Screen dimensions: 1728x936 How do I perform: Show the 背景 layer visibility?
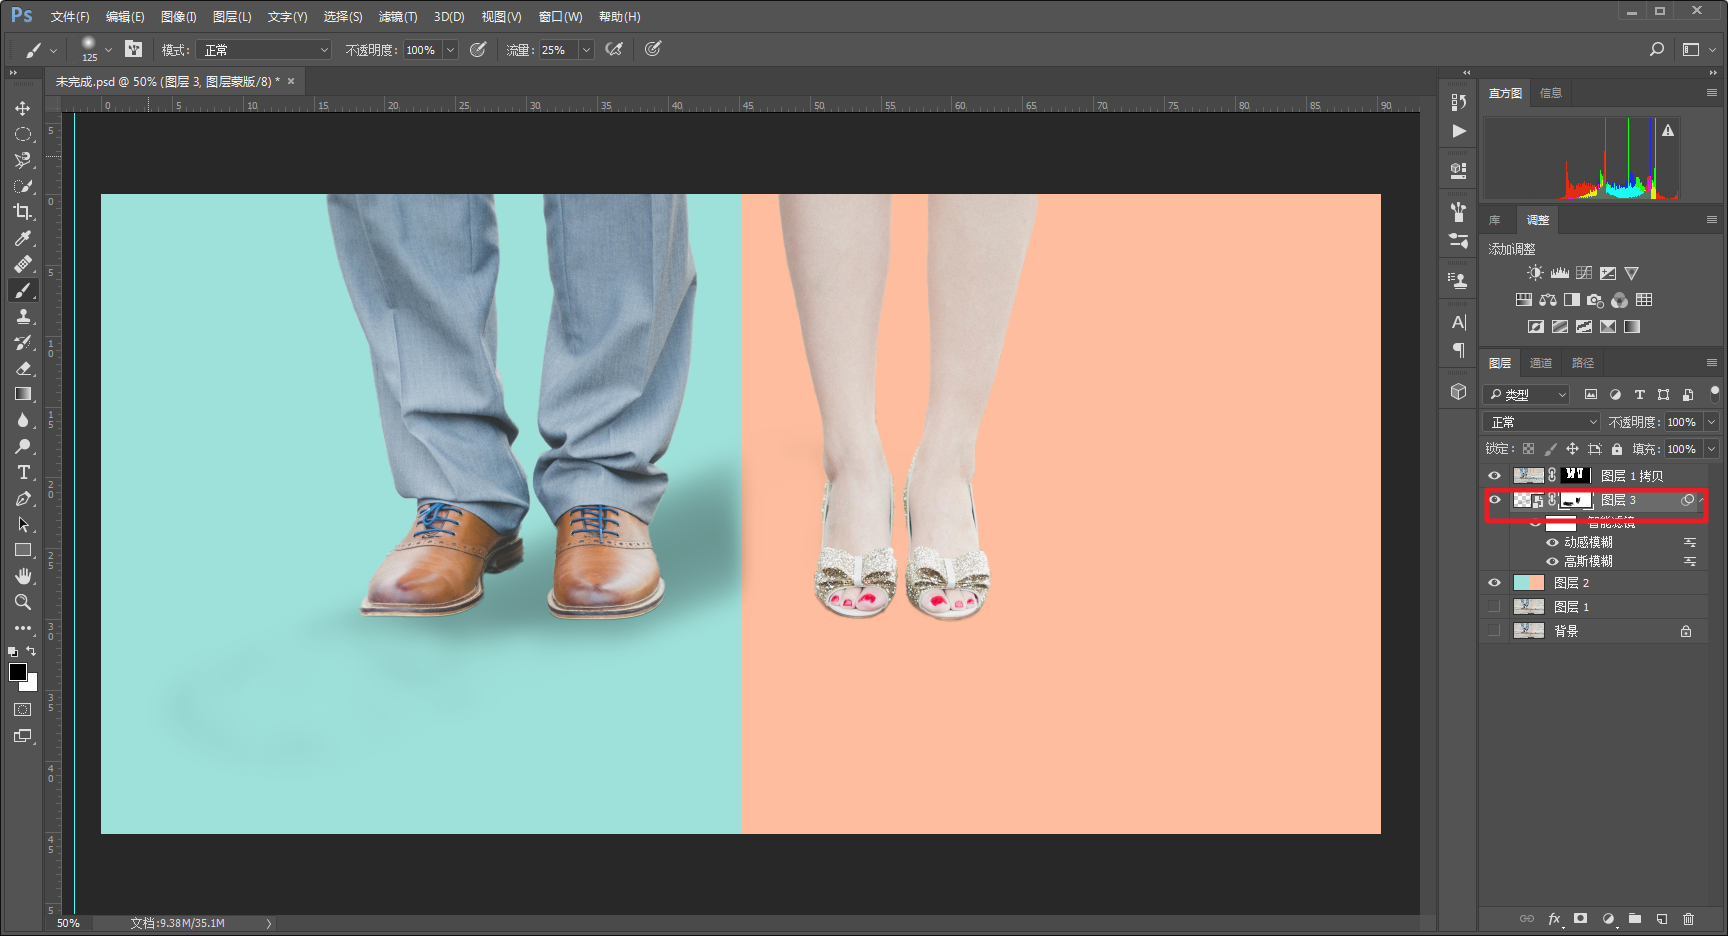click(x=1494, y=631)
